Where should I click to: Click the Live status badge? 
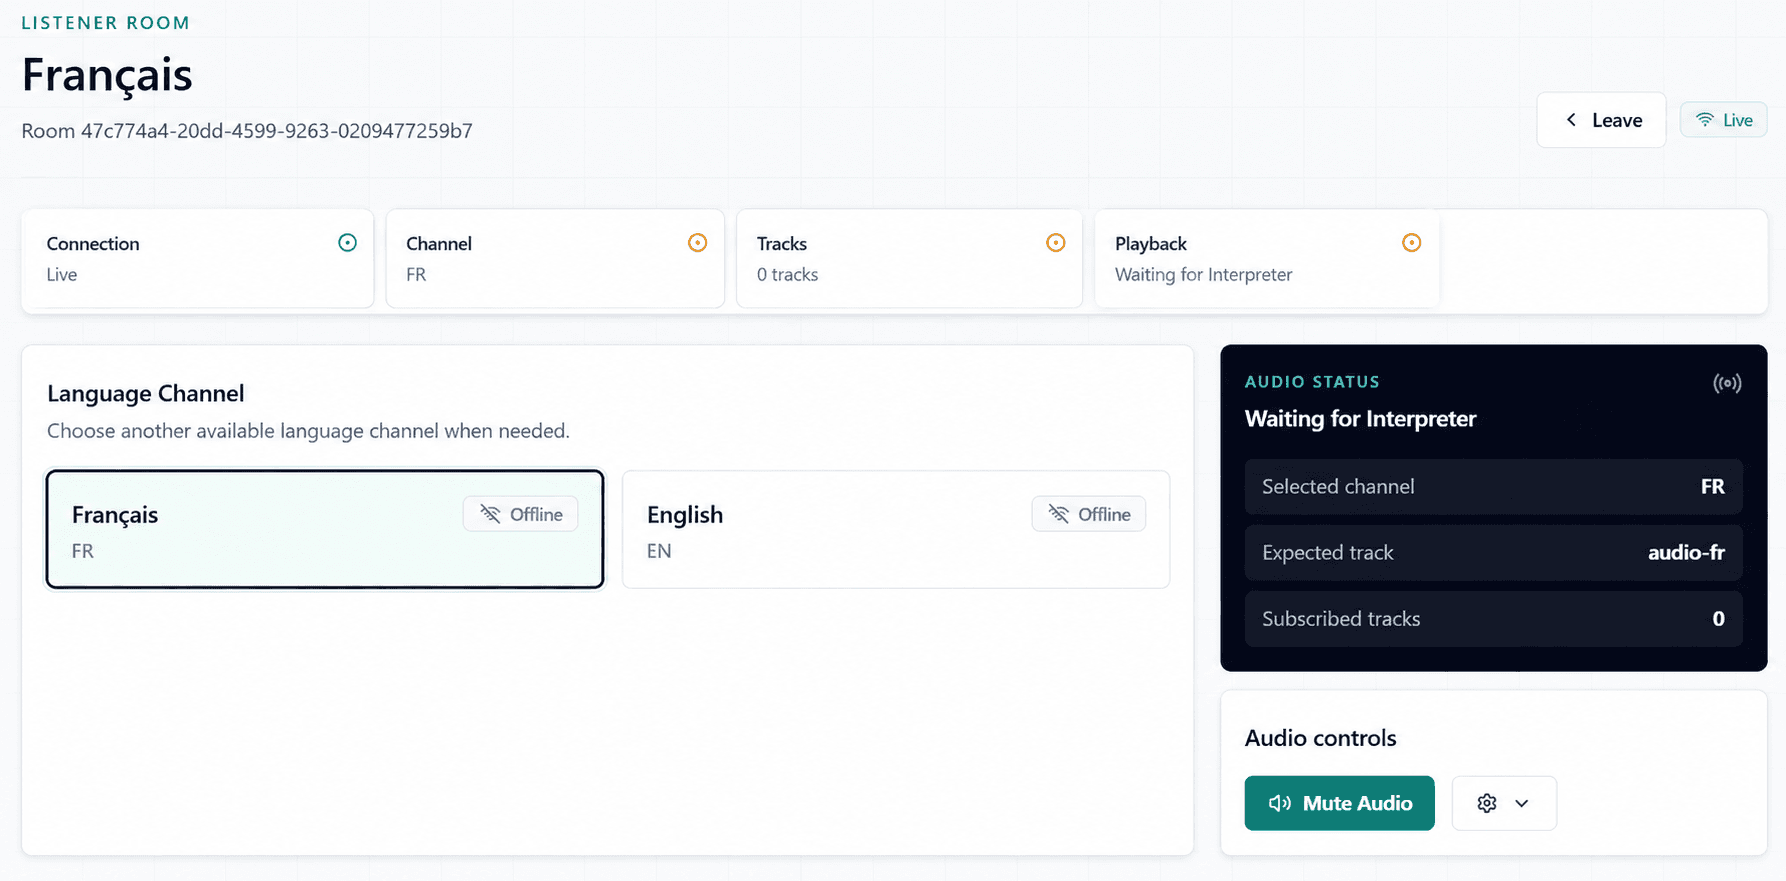pyautogui.click(x=1724, y=120)
